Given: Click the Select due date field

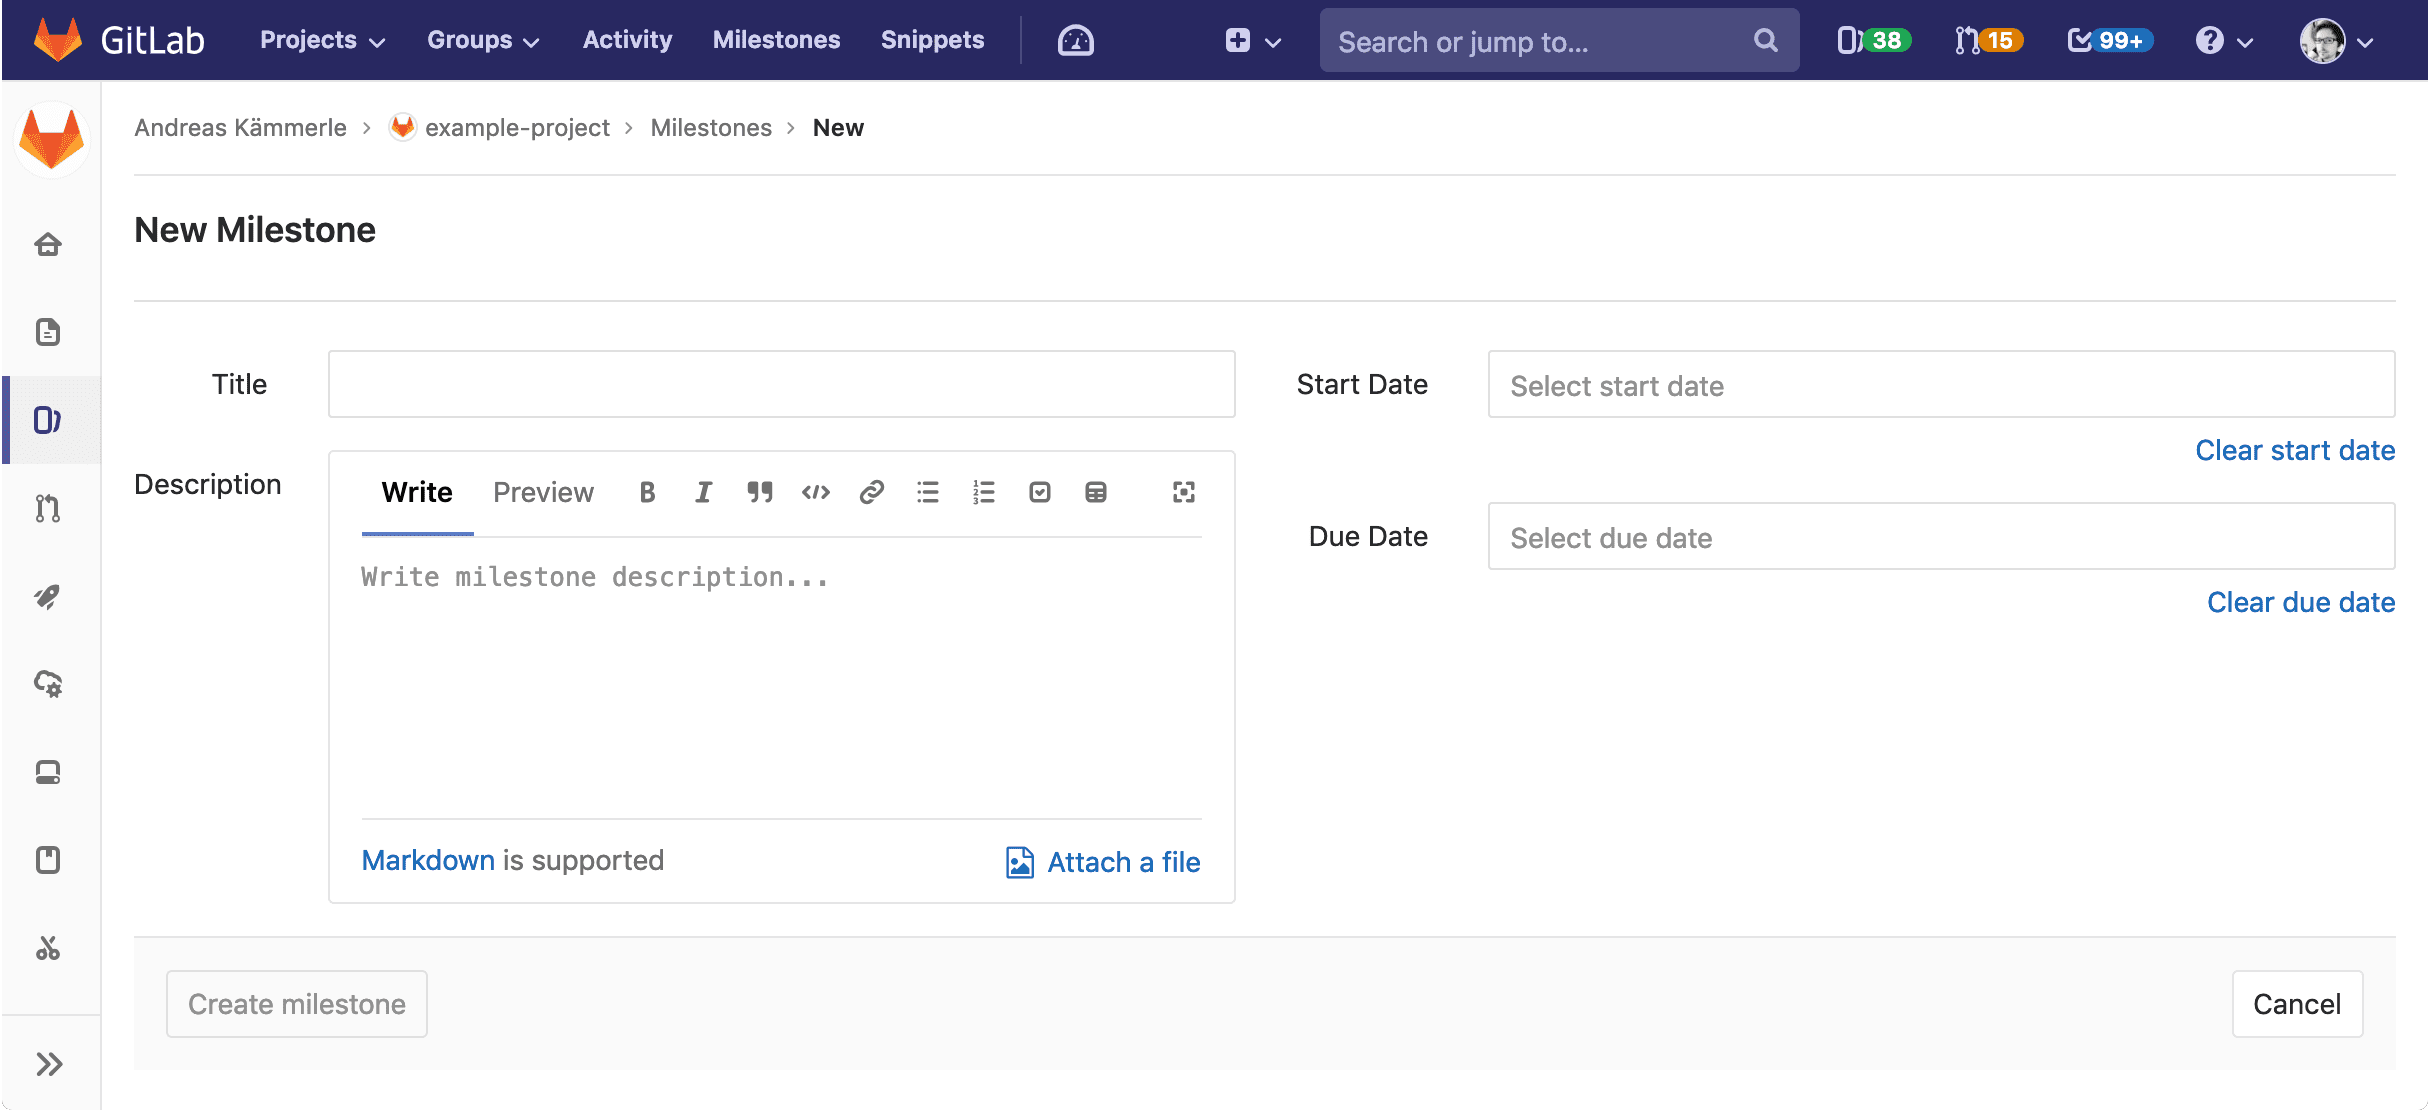Looking at the screenshot, I should (1940, 537).
